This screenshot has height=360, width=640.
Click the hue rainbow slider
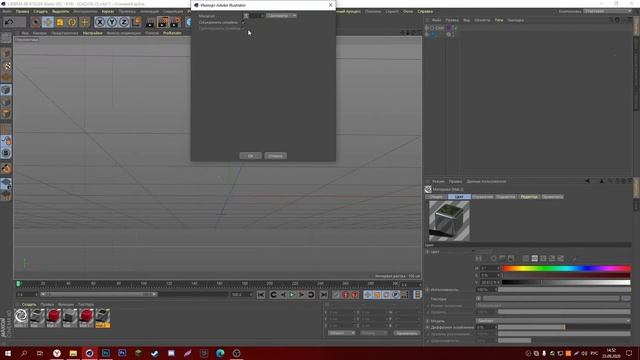point(566,268)
